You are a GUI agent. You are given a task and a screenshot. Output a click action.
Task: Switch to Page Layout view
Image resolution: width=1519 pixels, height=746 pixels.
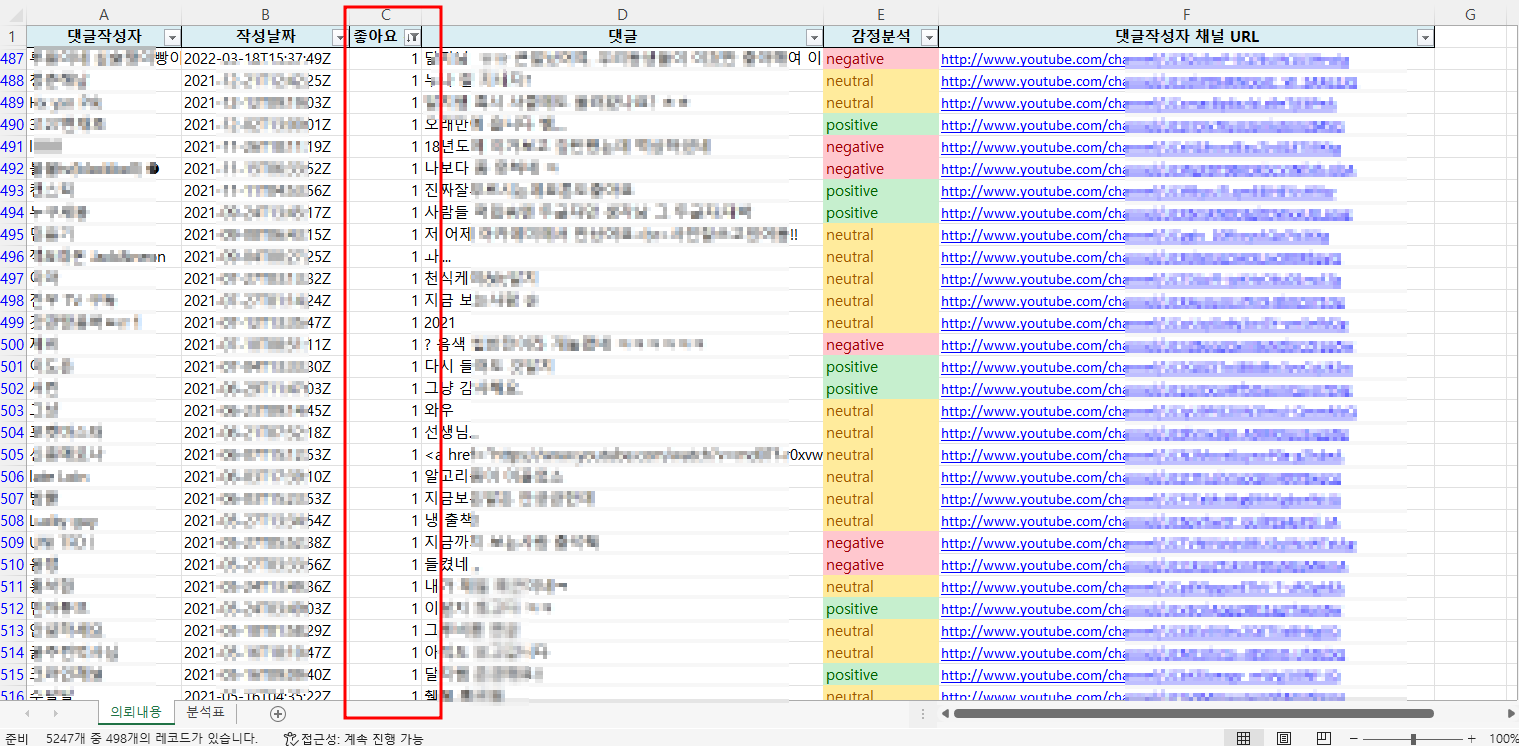(1283, 738)
